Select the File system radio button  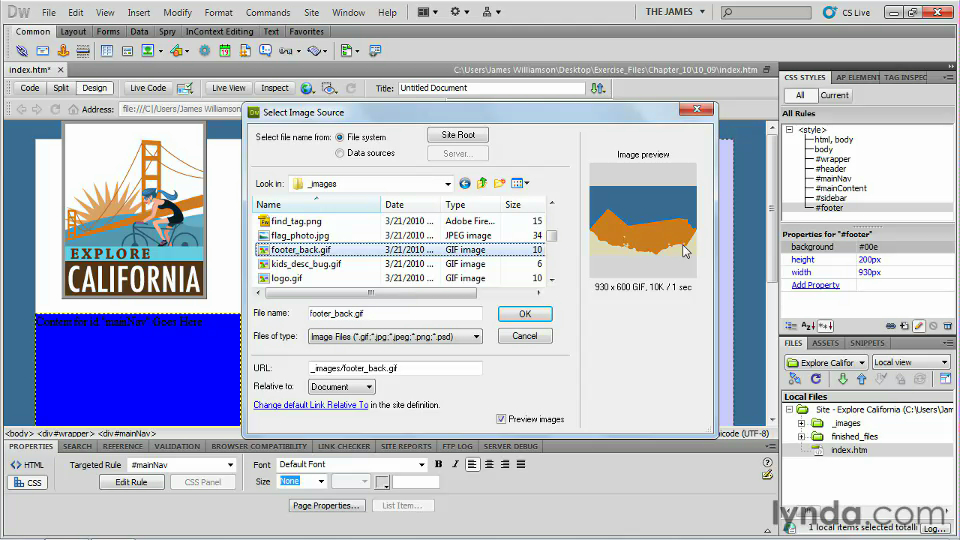point(339,137)
